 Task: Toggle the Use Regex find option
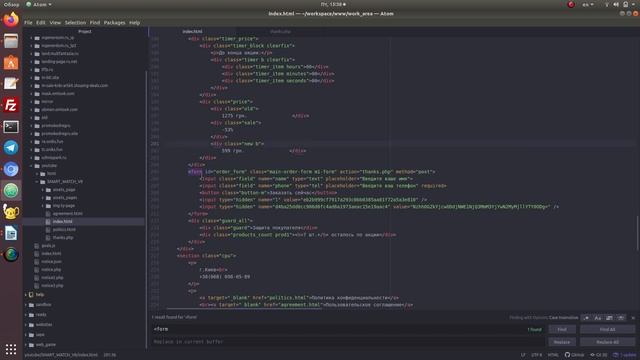pyautogui.click(x=587, y=318)
